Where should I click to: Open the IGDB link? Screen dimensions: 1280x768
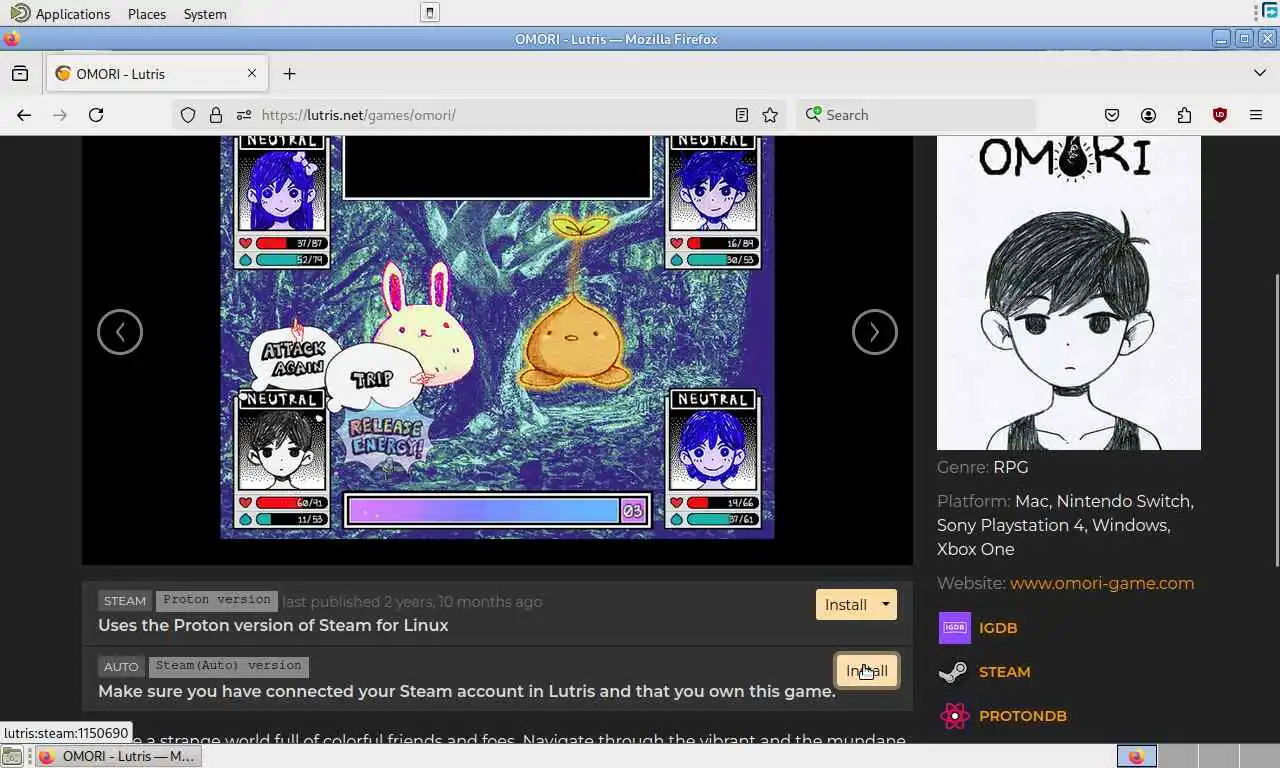998,628
